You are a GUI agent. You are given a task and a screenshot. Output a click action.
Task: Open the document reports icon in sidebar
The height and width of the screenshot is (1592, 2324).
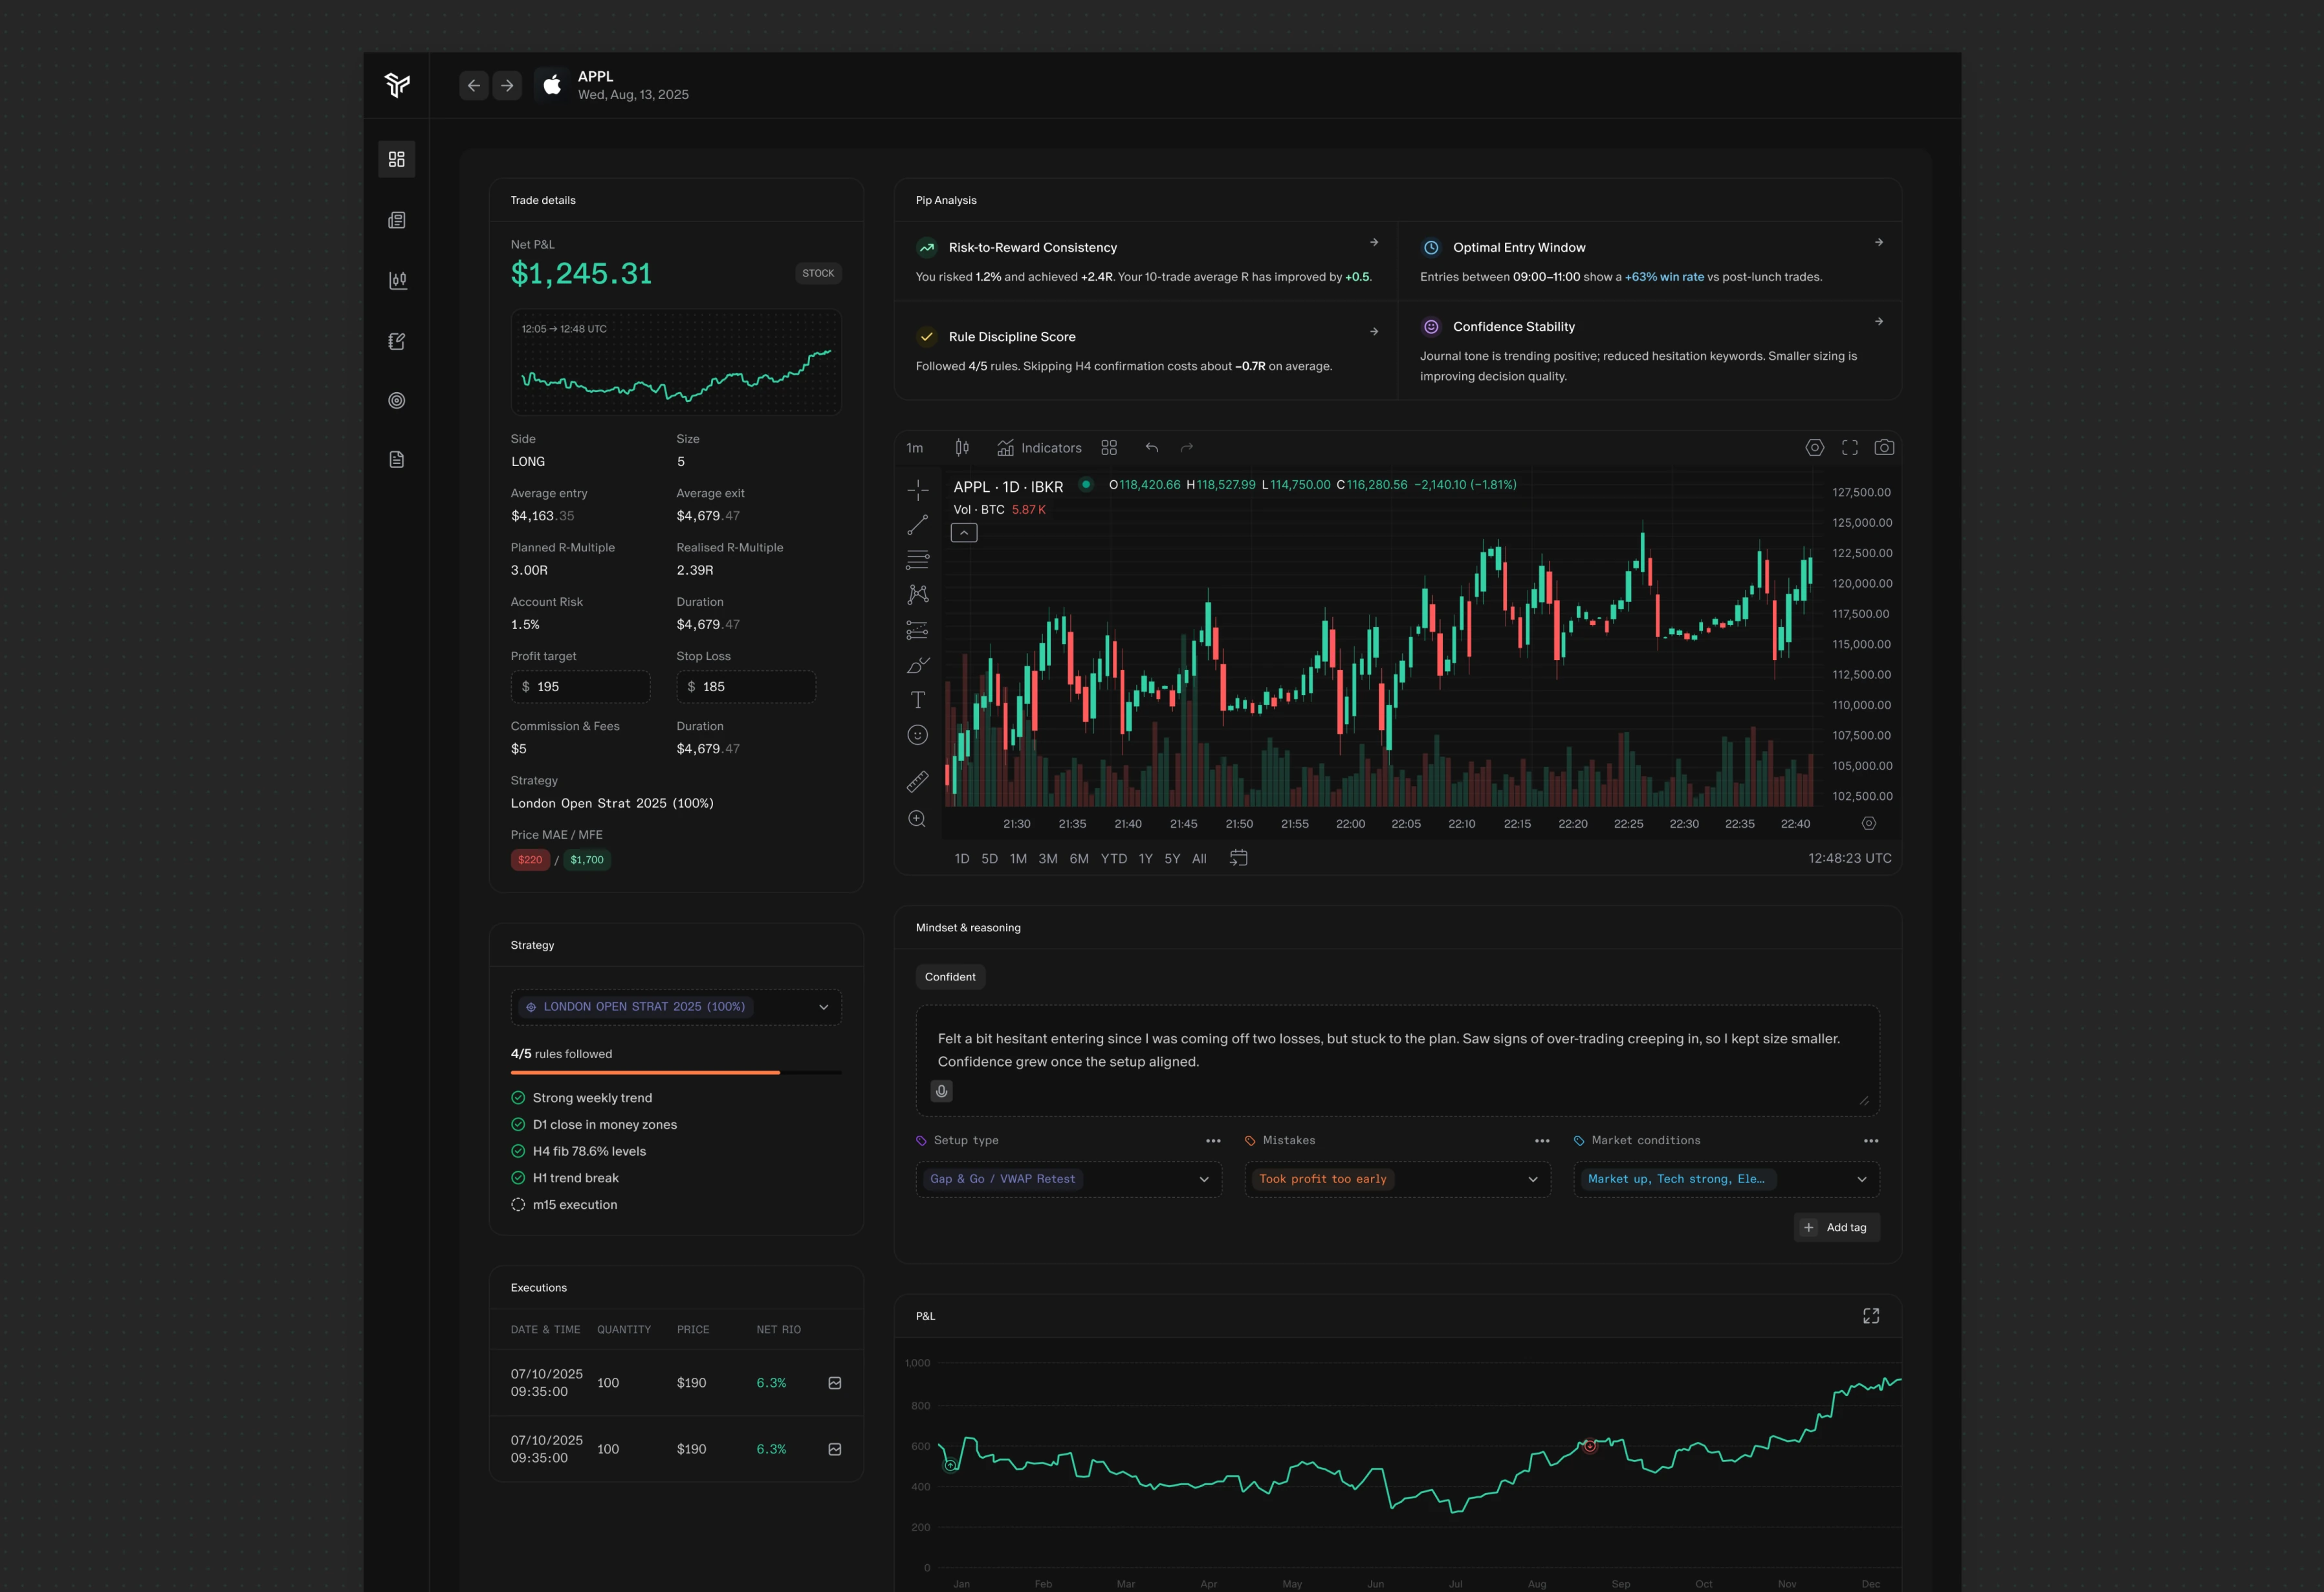click(397, 460)
